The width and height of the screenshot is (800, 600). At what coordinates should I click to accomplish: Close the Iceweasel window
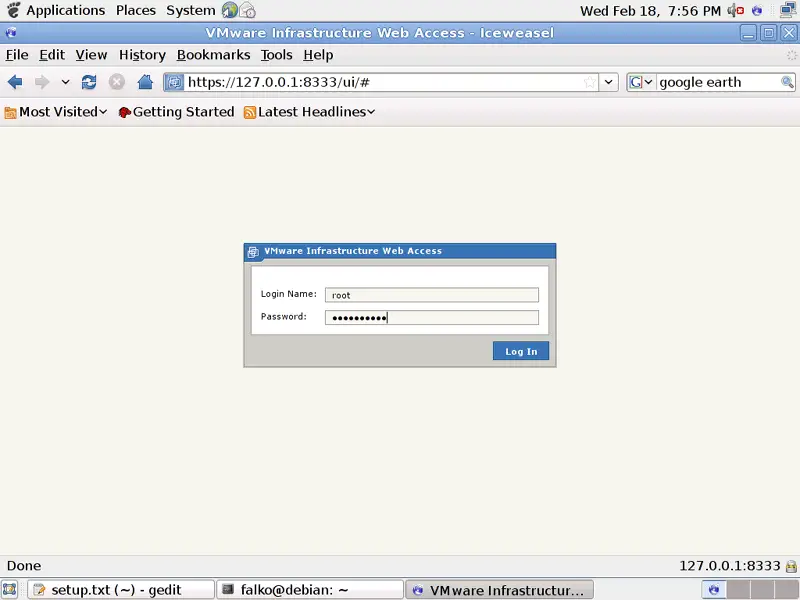[789, 33]
